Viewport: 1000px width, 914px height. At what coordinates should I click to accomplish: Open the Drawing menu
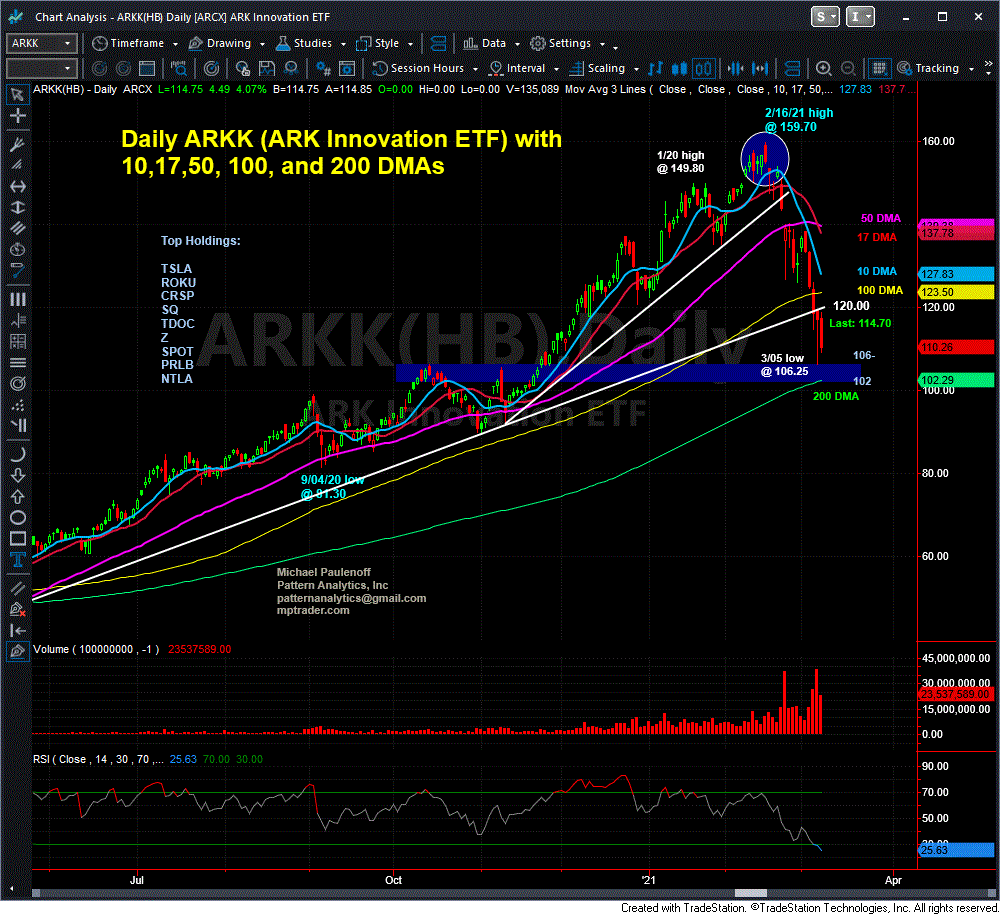pos(227,43)
